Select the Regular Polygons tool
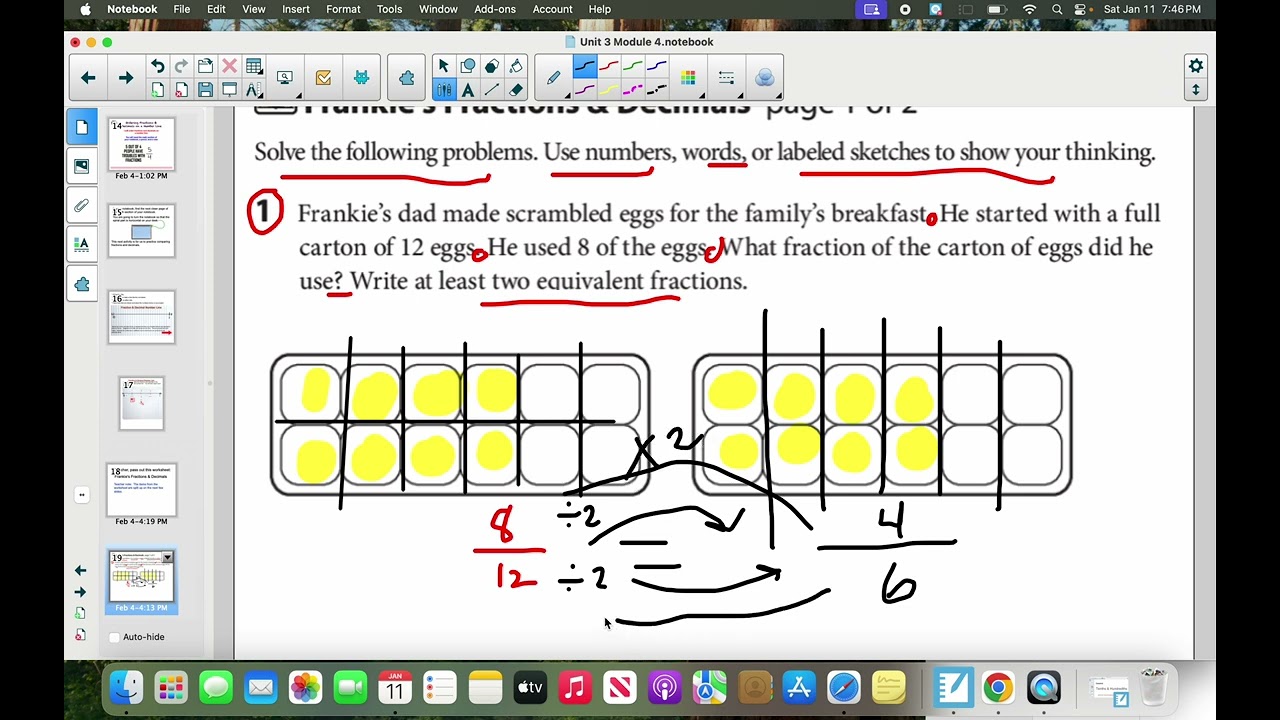The height and width of the screenshot is (720, 1280). point(491,66)
